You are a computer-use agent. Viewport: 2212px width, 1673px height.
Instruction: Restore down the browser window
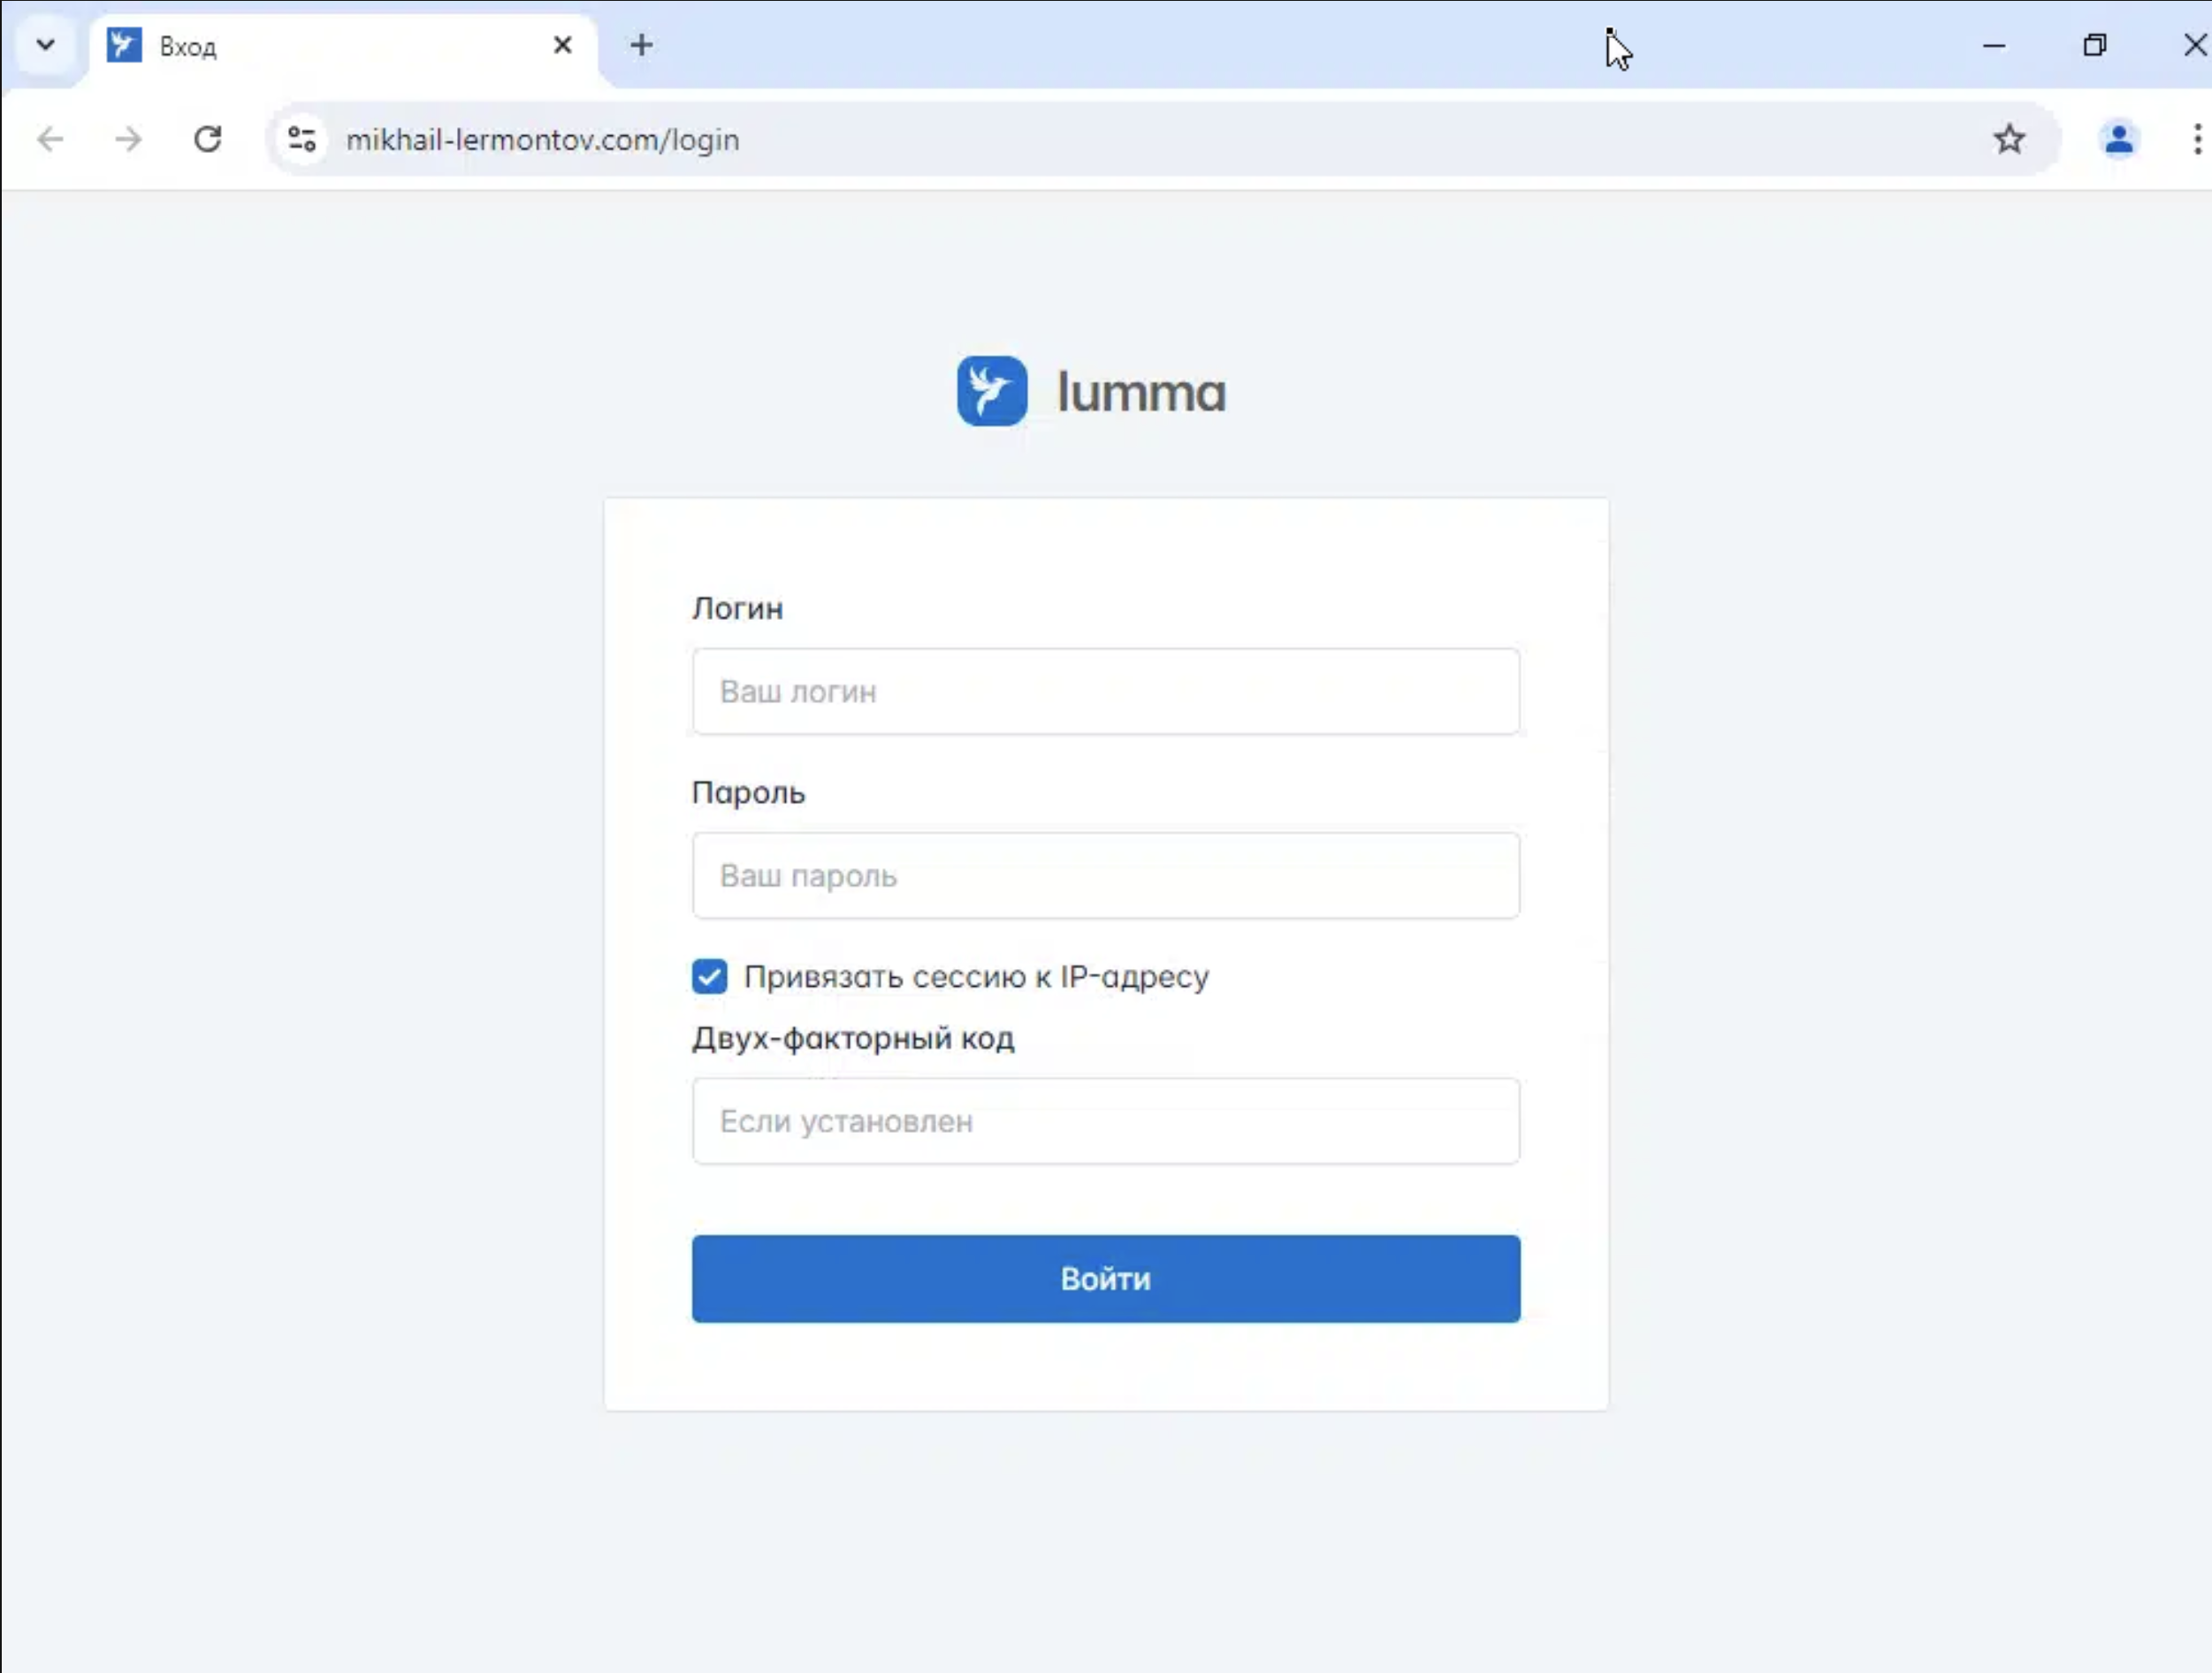coord(2094,45)
